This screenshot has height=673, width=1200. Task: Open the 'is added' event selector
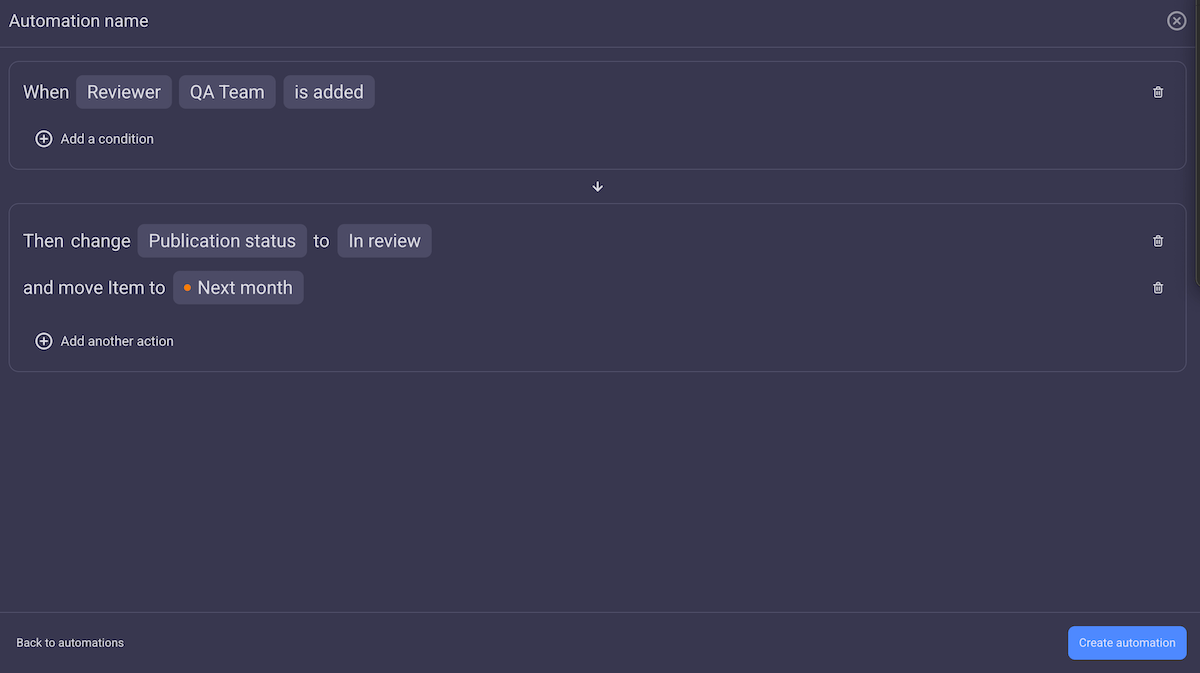tap(328, 91)
